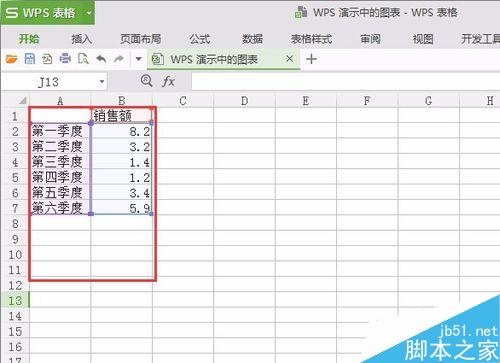Screen dimensions: 500x363
Task: Select column B header
Action: (x=122, y=101)
